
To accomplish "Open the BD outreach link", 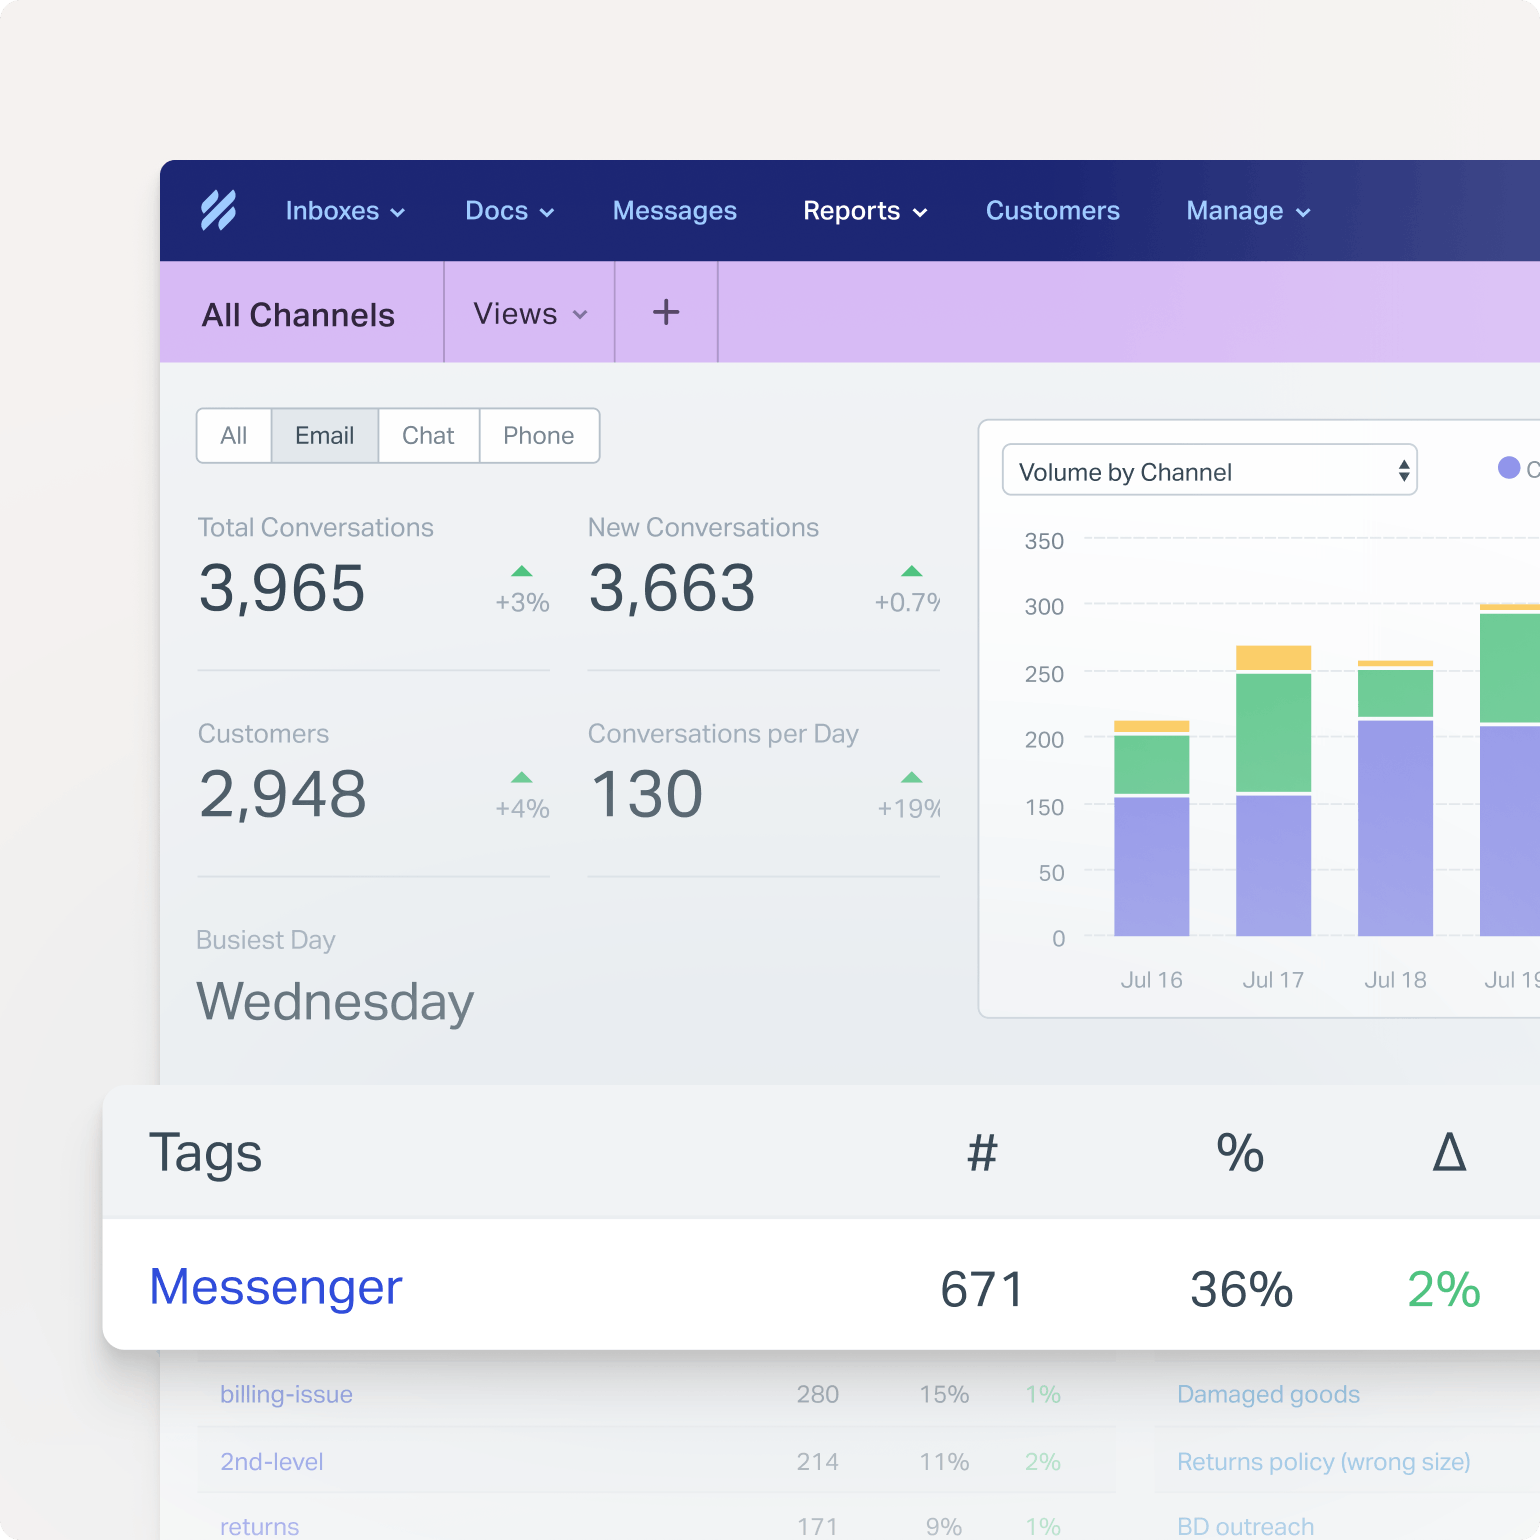I will click(1245, 1526).
